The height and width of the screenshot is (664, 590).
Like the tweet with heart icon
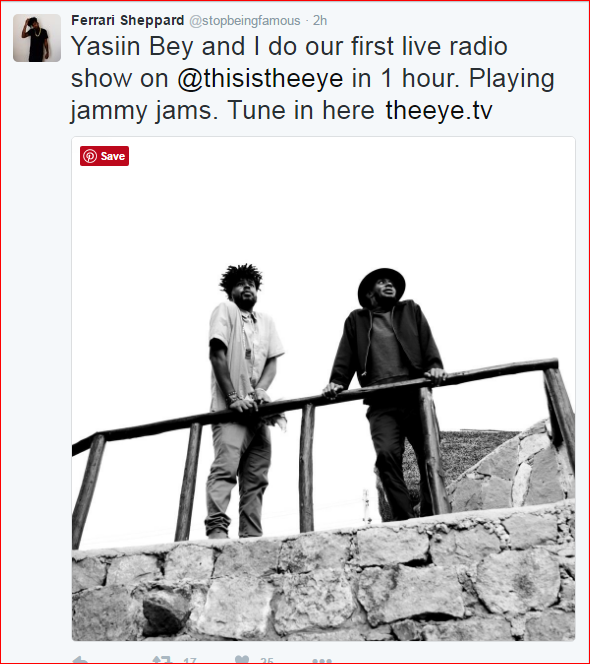[242, 659]
